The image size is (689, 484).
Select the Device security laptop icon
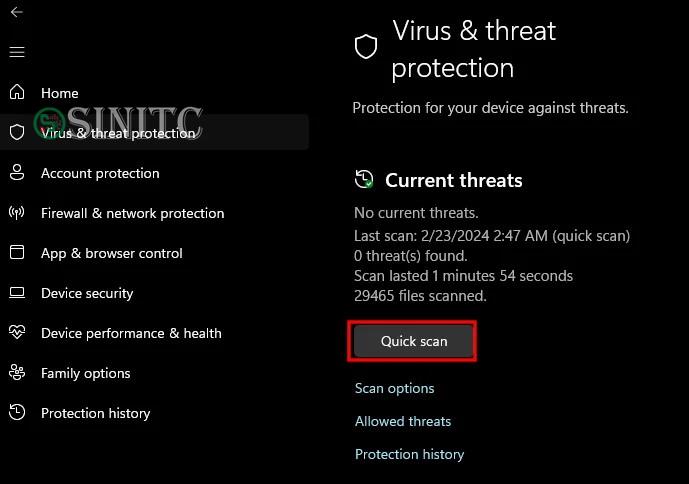(x=17, y=293)
